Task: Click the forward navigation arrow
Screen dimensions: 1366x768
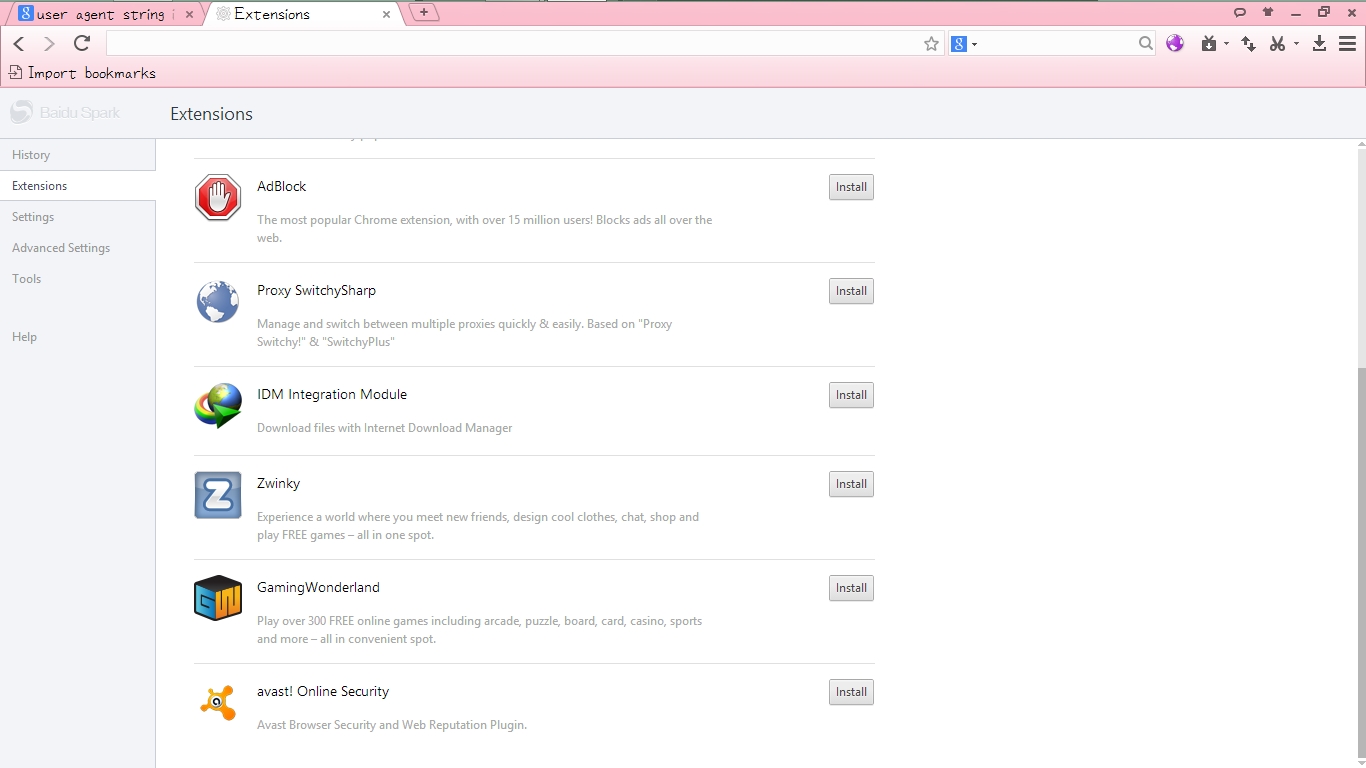Action: tap(49, 43)
